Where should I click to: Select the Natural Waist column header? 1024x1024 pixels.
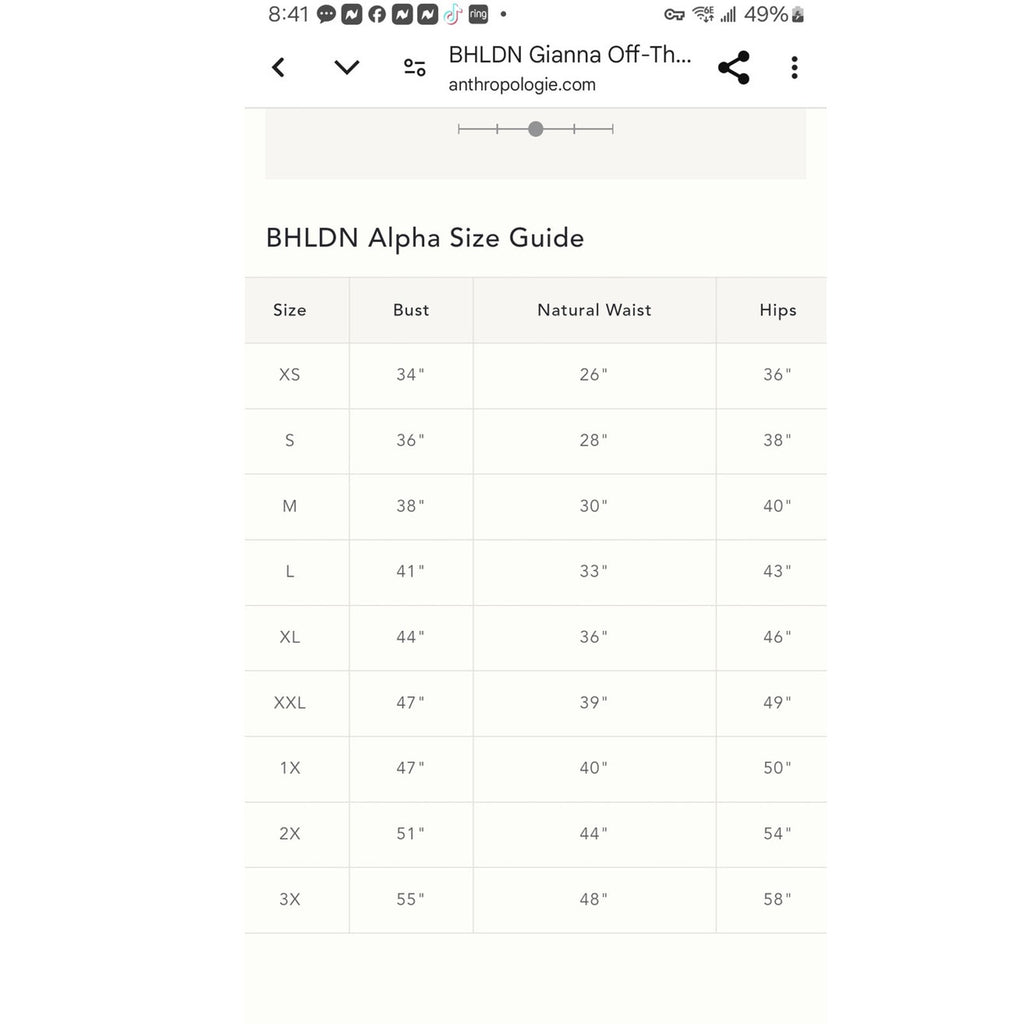pyautogui.click(x=594, y=310)
